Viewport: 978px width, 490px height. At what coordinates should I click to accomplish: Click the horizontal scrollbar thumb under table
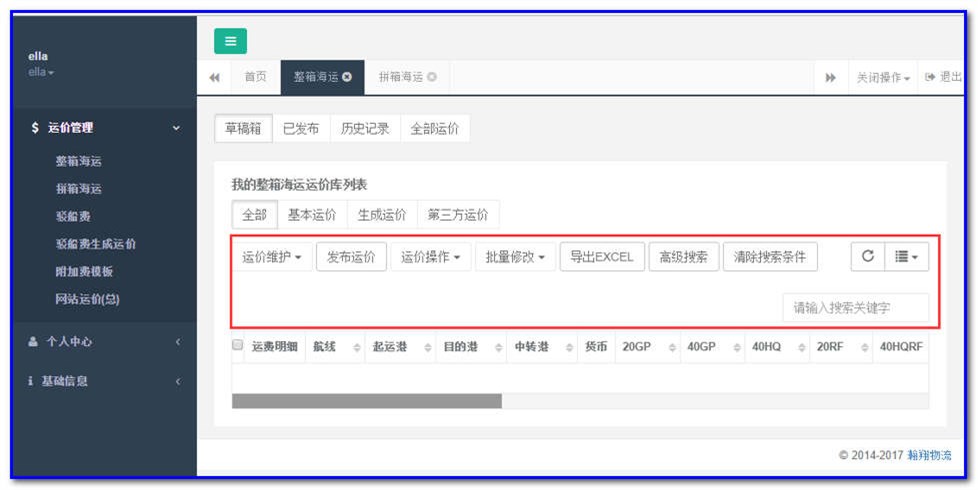click(x=367, y=401)
